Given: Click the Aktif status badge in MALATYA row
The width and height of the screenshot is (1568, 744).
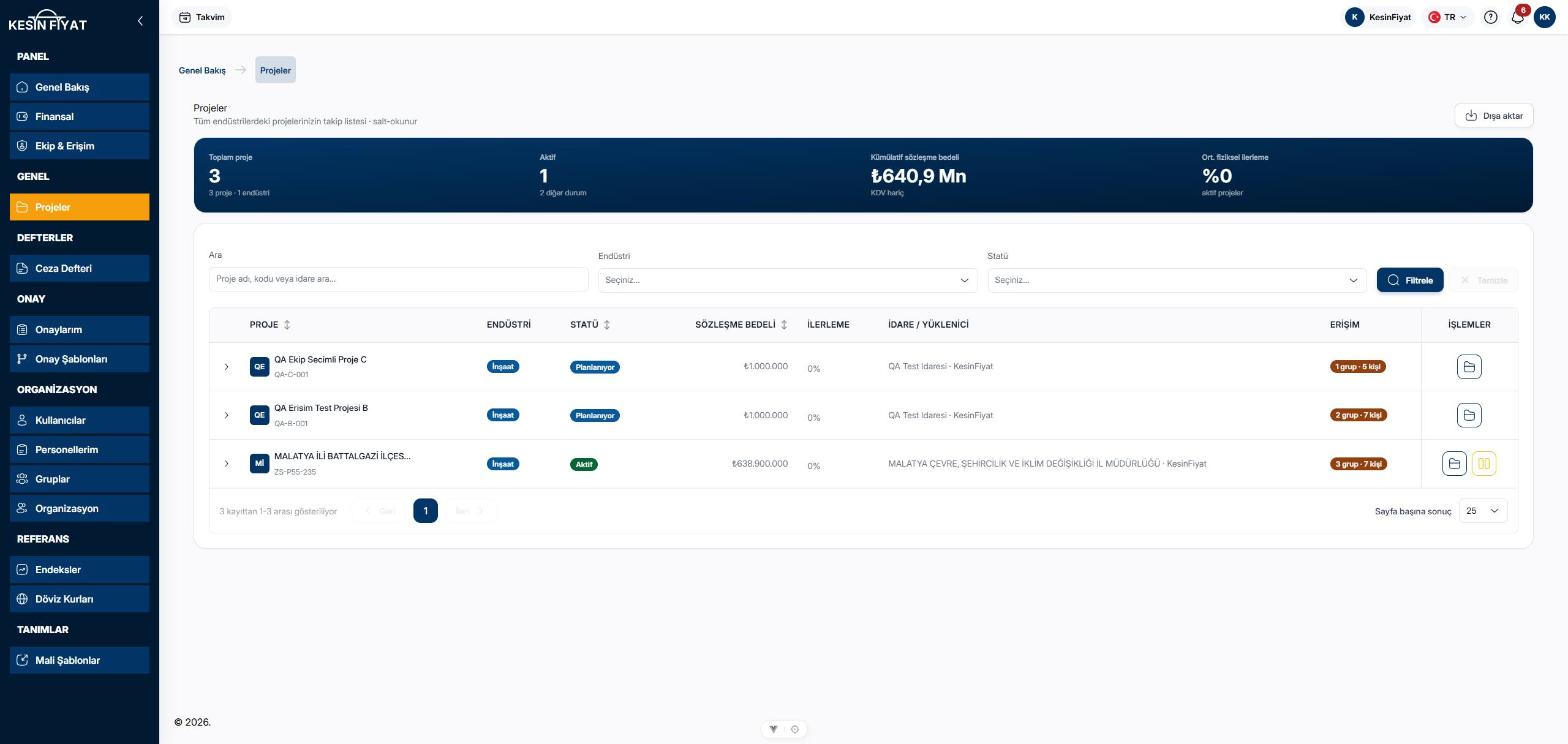Looking at the screenshot, I should pyautogui.click(x=584, y=464).
